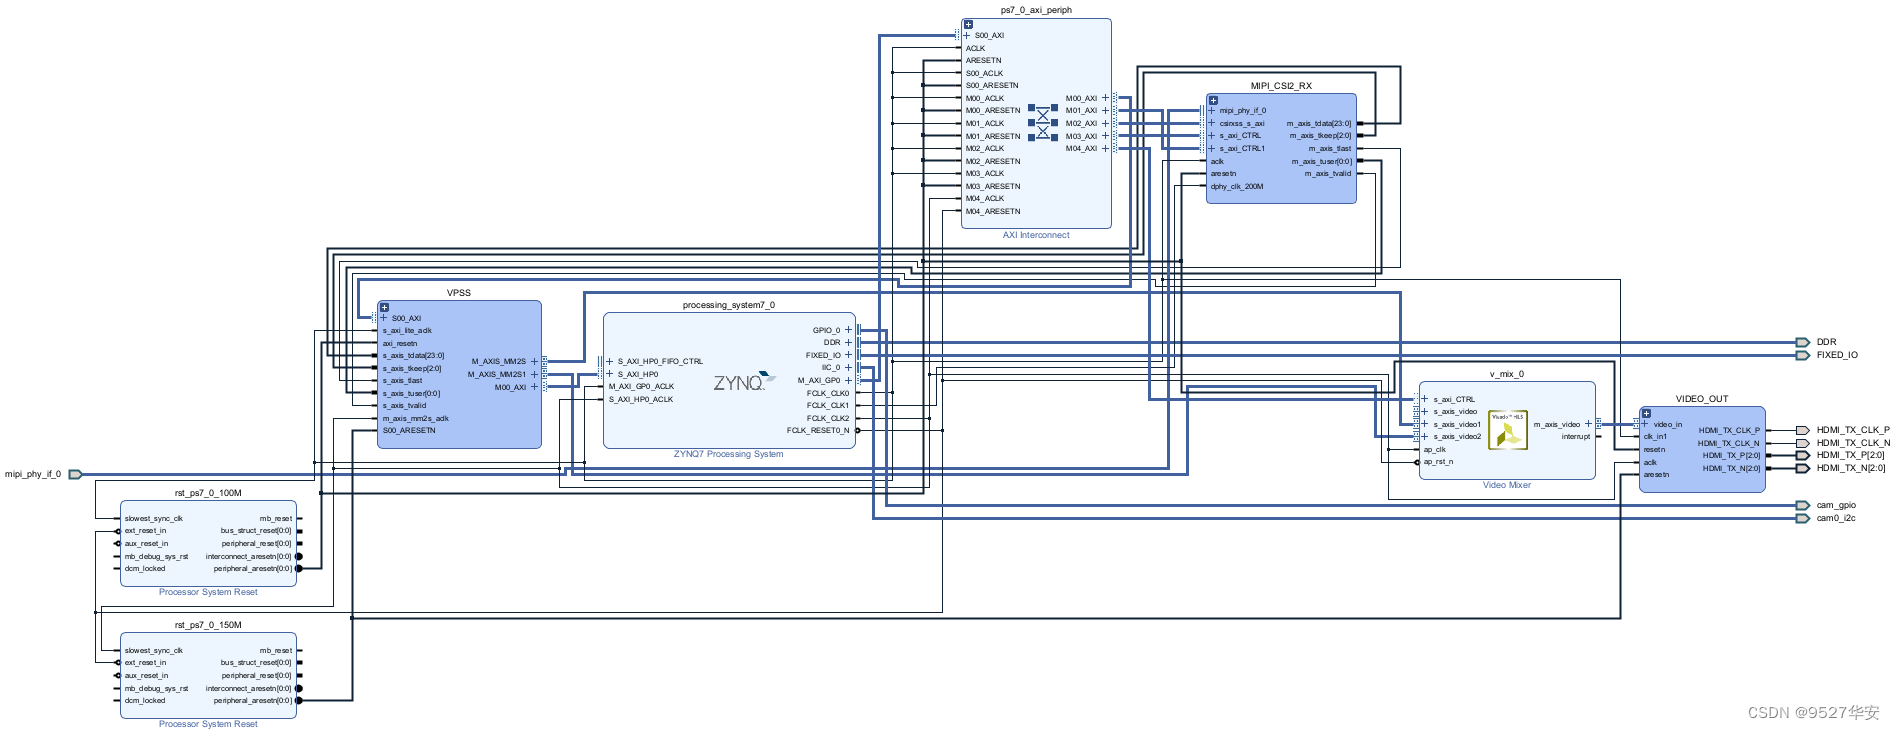This screenshot has width=1895, height=730.
Task: Select the MIPI_CSI2_RX block title
Action: [1281, 86]
